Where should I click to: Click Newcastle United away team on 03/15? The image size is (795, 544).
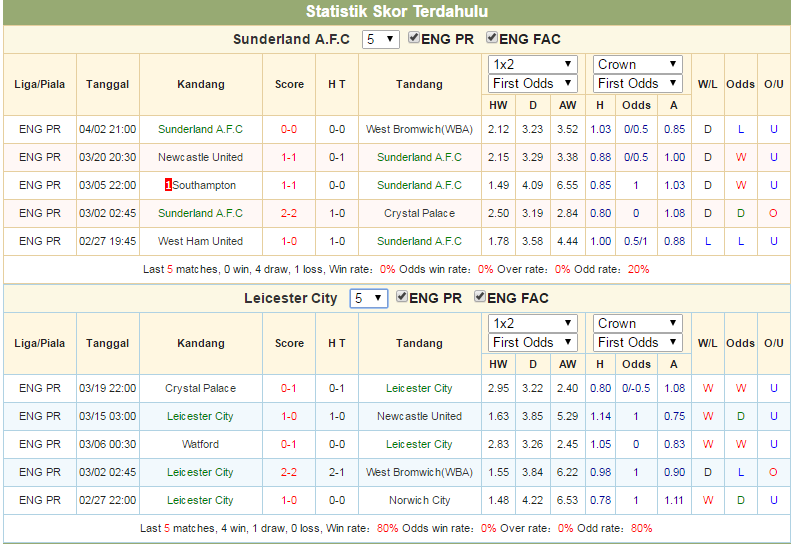click(419, 416)
